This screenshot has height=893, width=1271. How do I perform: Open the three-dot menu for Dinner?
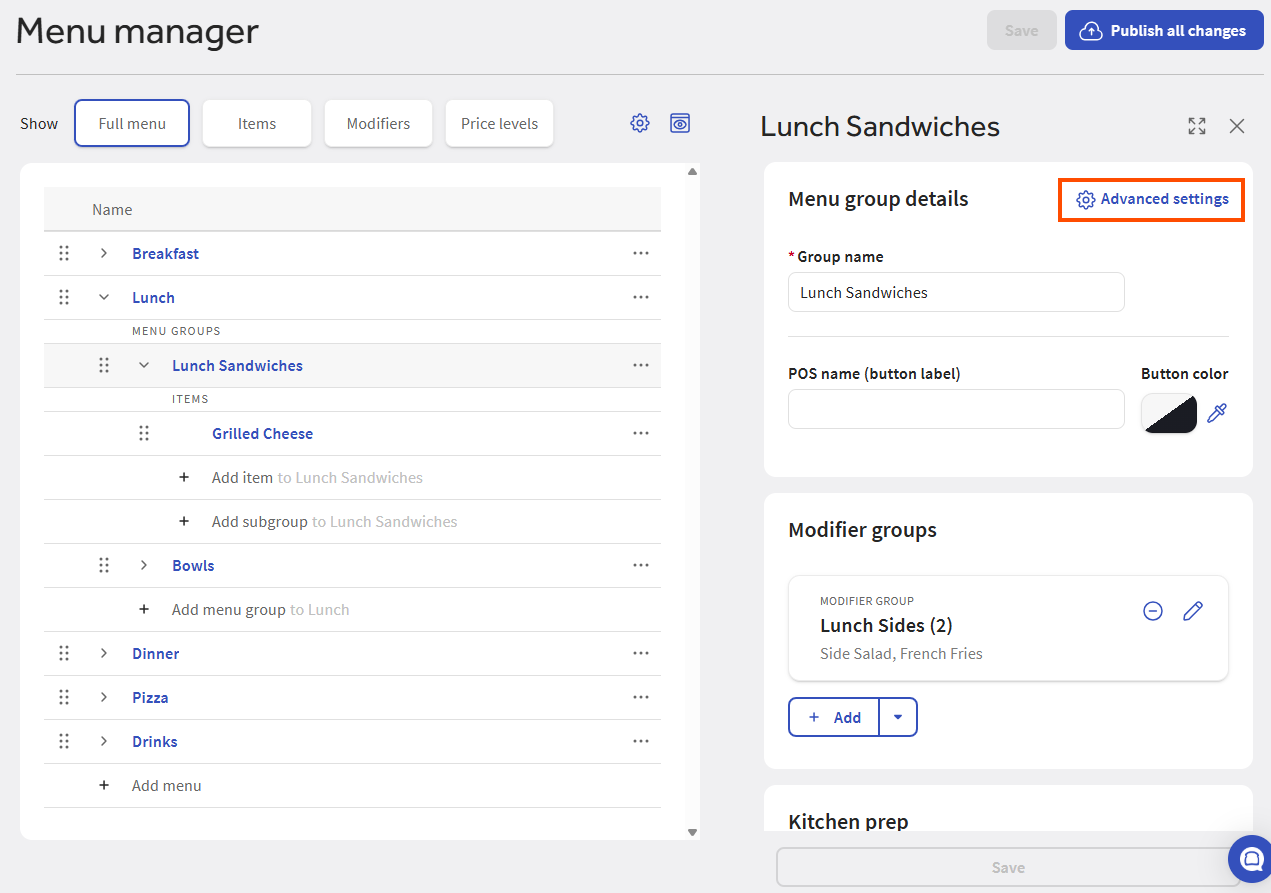click(x=641, y=653)
